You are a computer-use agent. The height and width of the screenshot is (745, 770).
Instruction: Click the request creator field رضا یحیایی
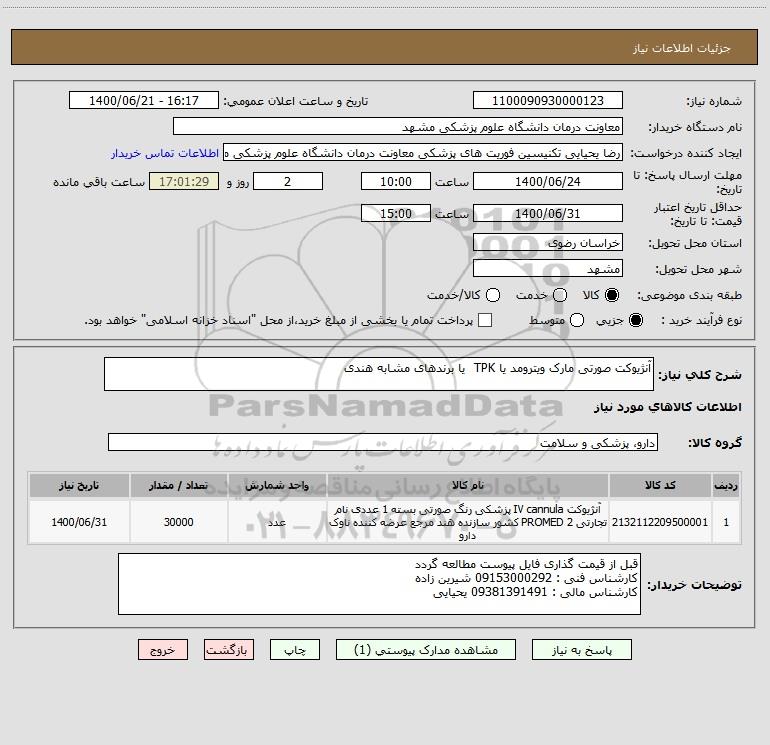tap(423, 153)
